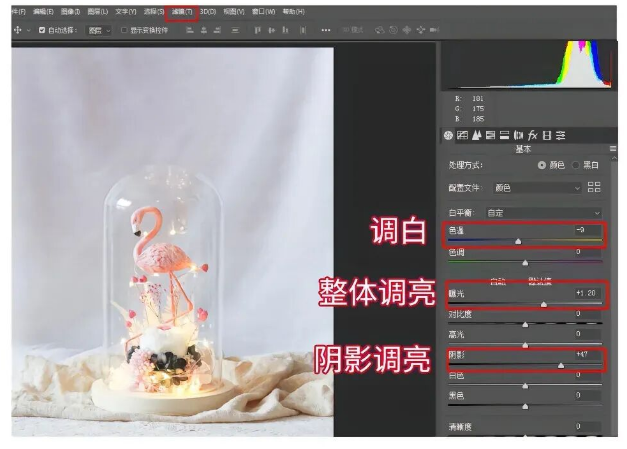Open the Detail tab with mountain icon
Viewport: 627px width, 449px height.
pos(476,136)
